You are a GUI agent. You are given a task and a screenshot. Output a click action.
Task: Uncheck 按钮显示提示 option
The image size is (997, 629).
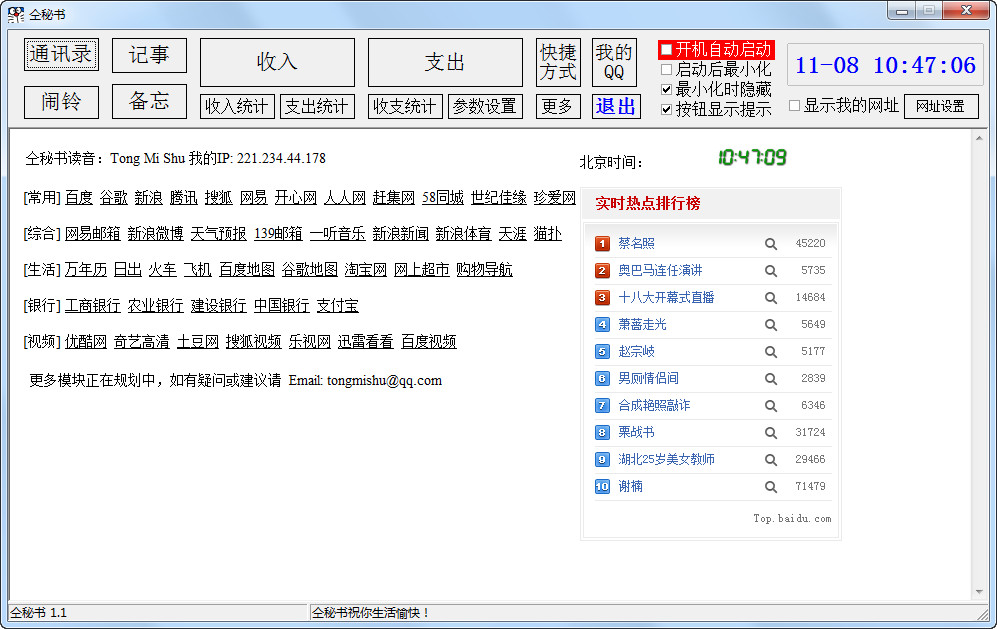tap(666, 109)
